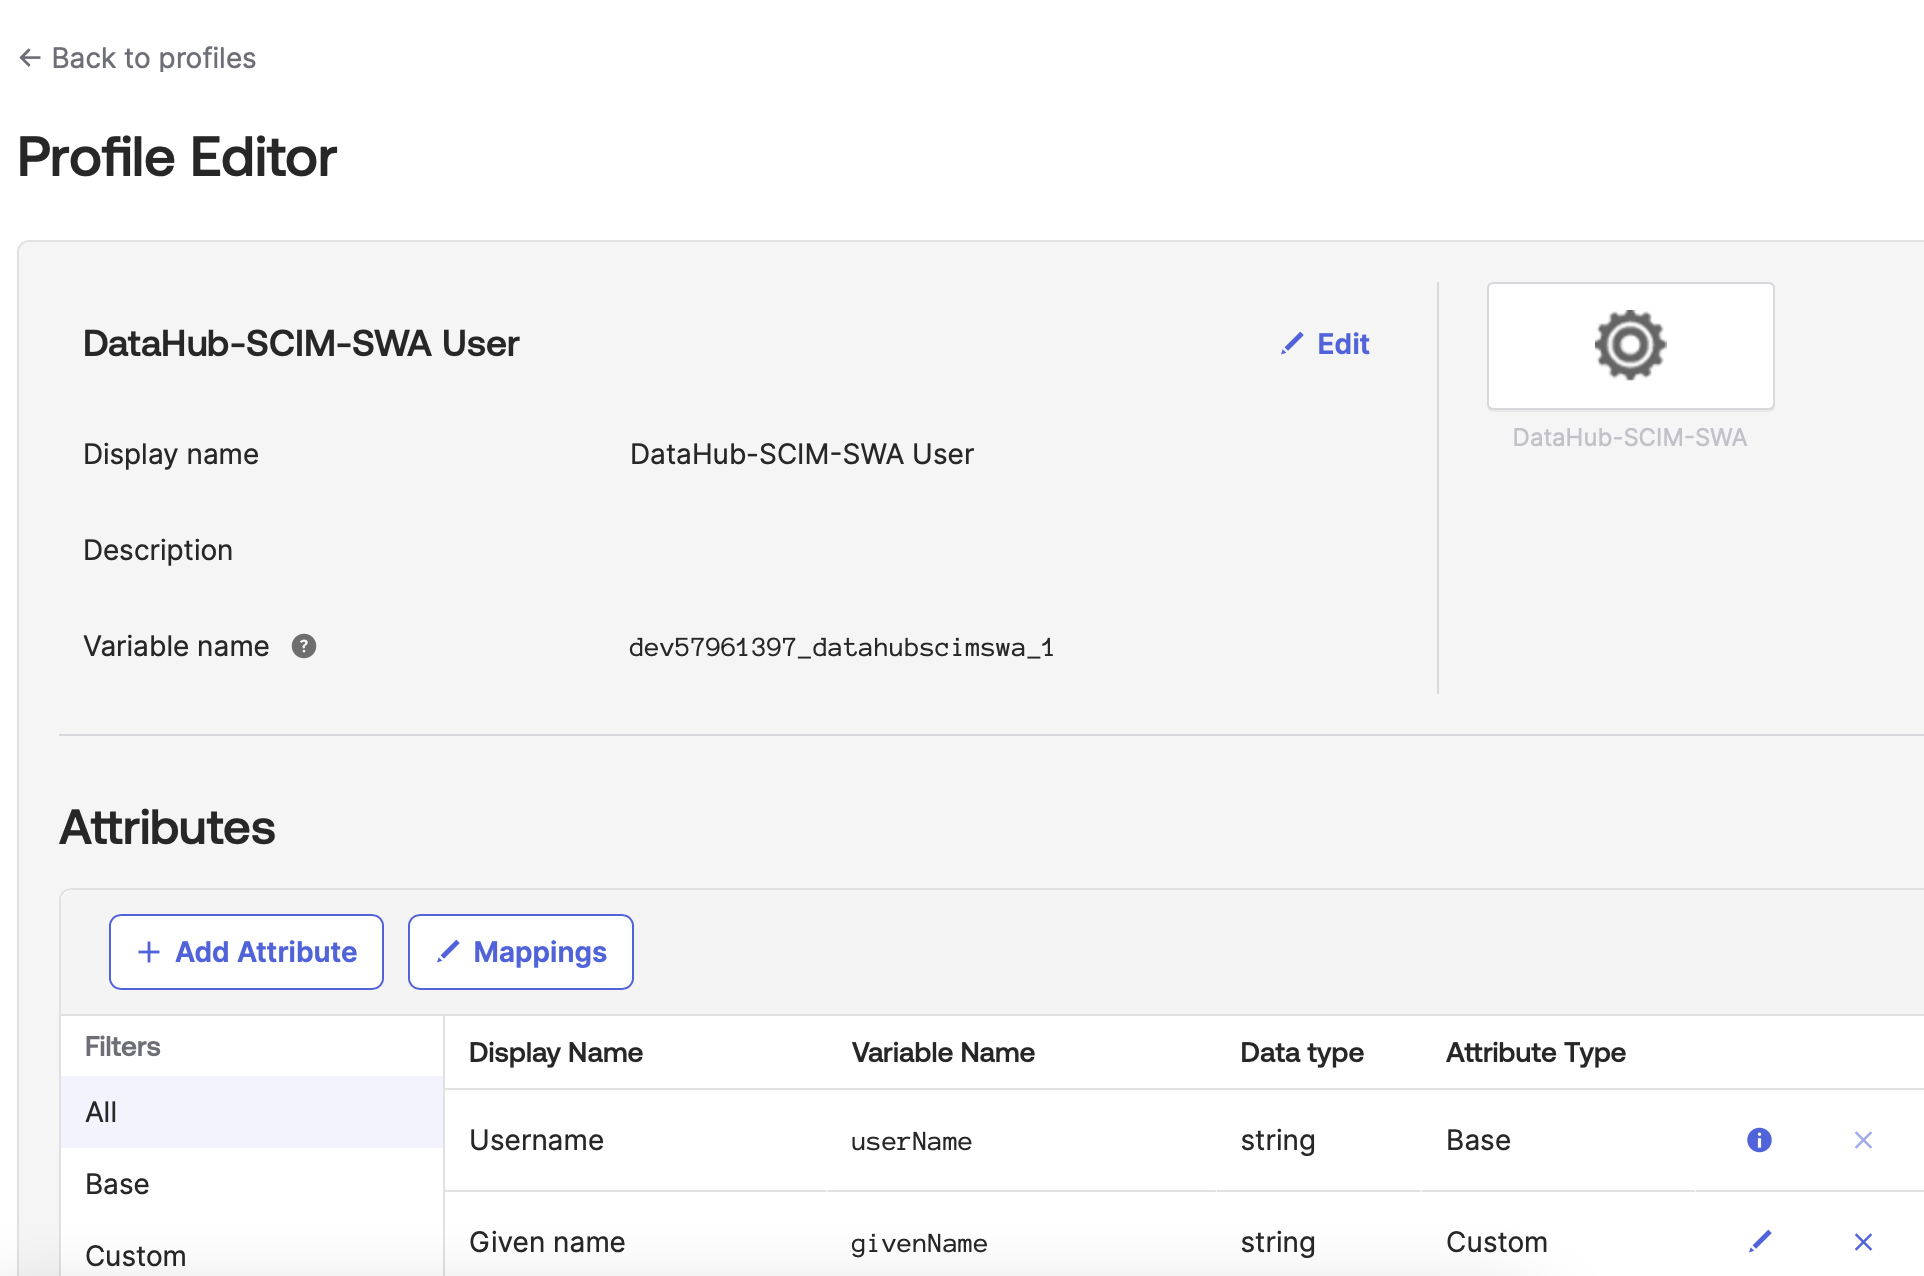Click the DataHub-SCIM-SWA gear app logo
1924x1276 pixels.
coord(1630,345)
